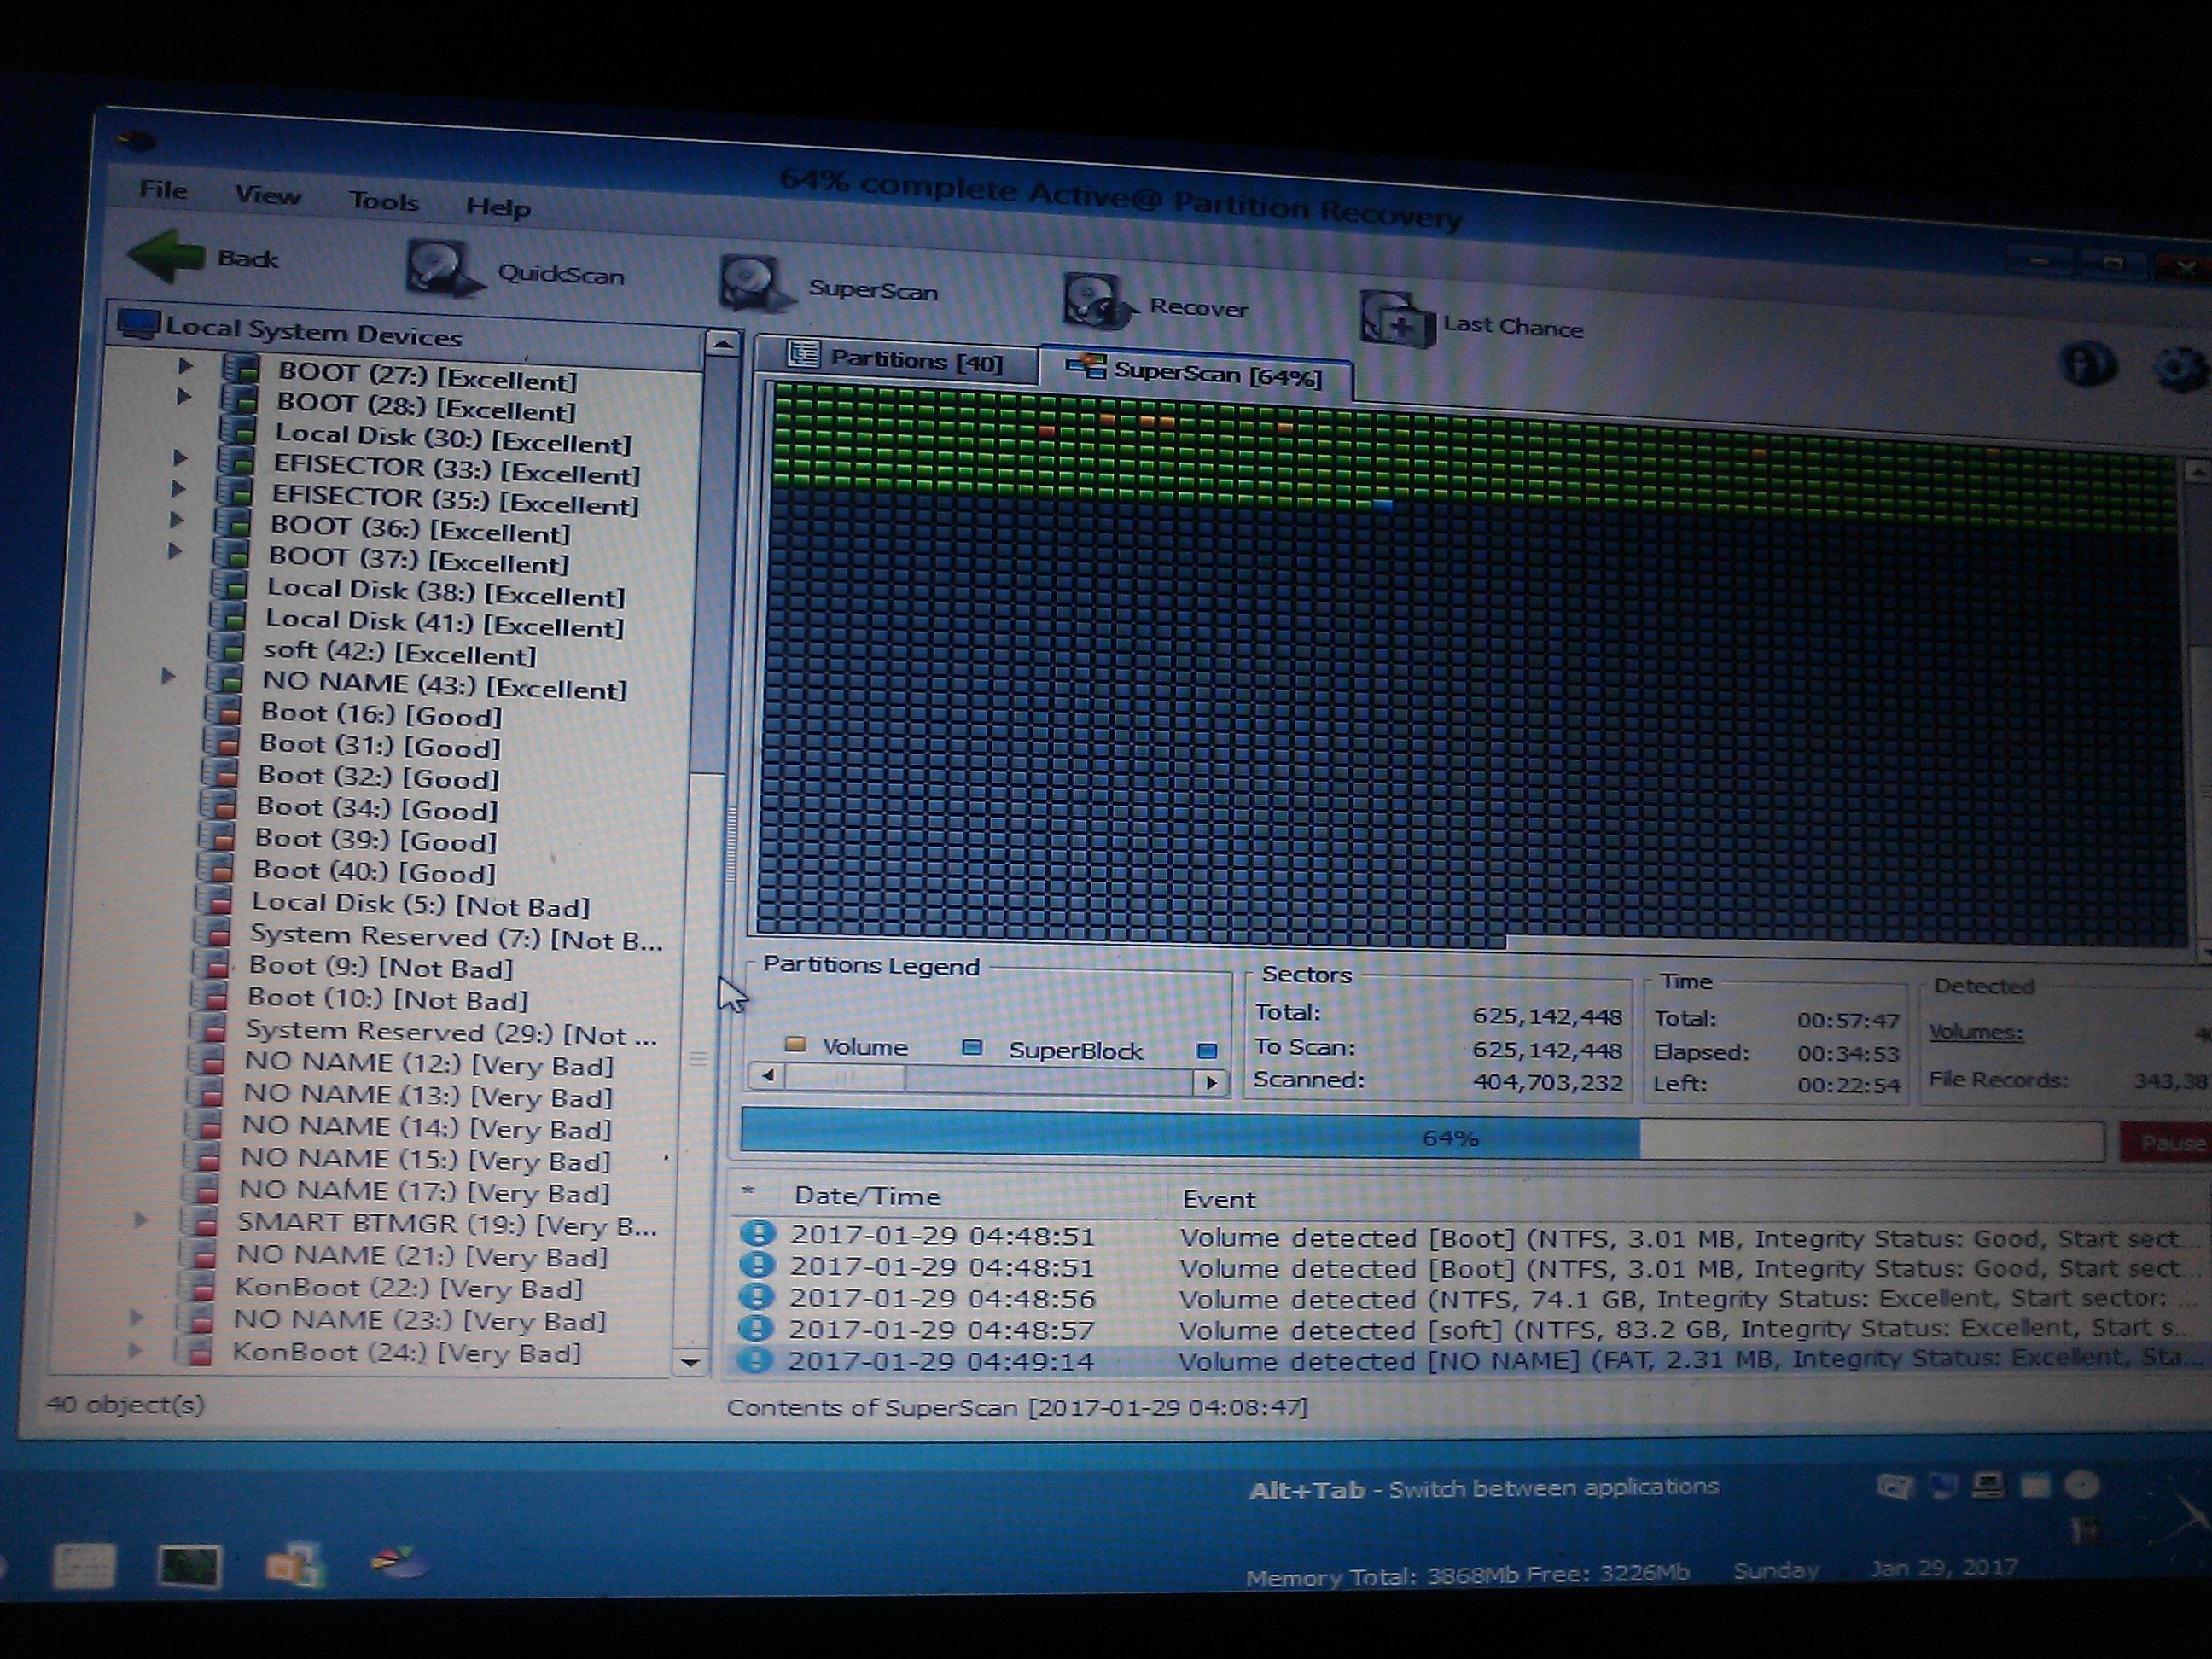2212x1659 pixels.
Task: Open settings gear icon at top right
Action: point(2180,370)
